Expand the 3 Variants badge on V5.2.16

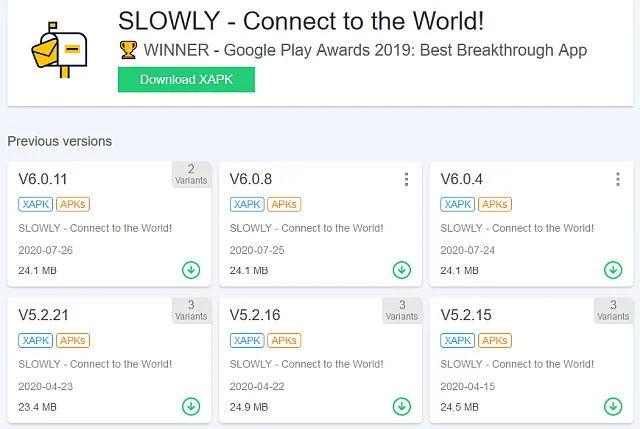tap(402, 311)
